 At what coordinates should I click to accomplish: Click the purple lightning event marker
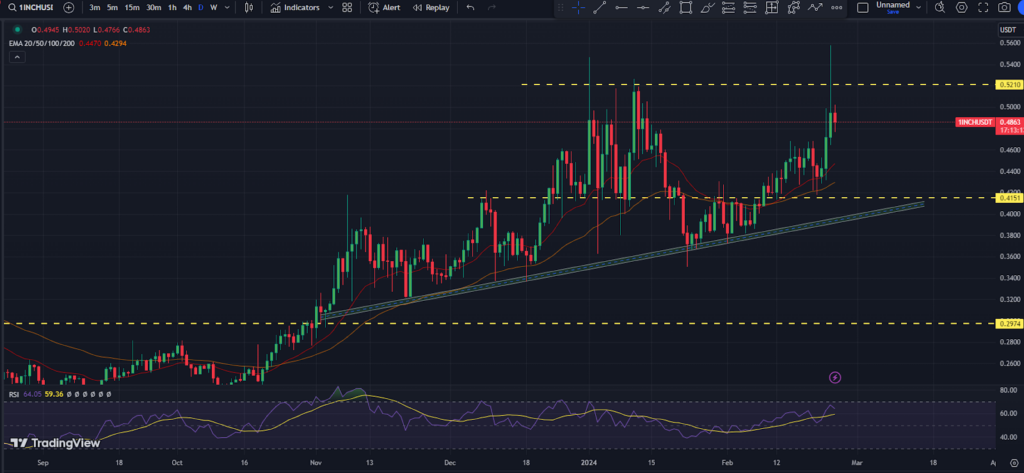tap(835, 377)
